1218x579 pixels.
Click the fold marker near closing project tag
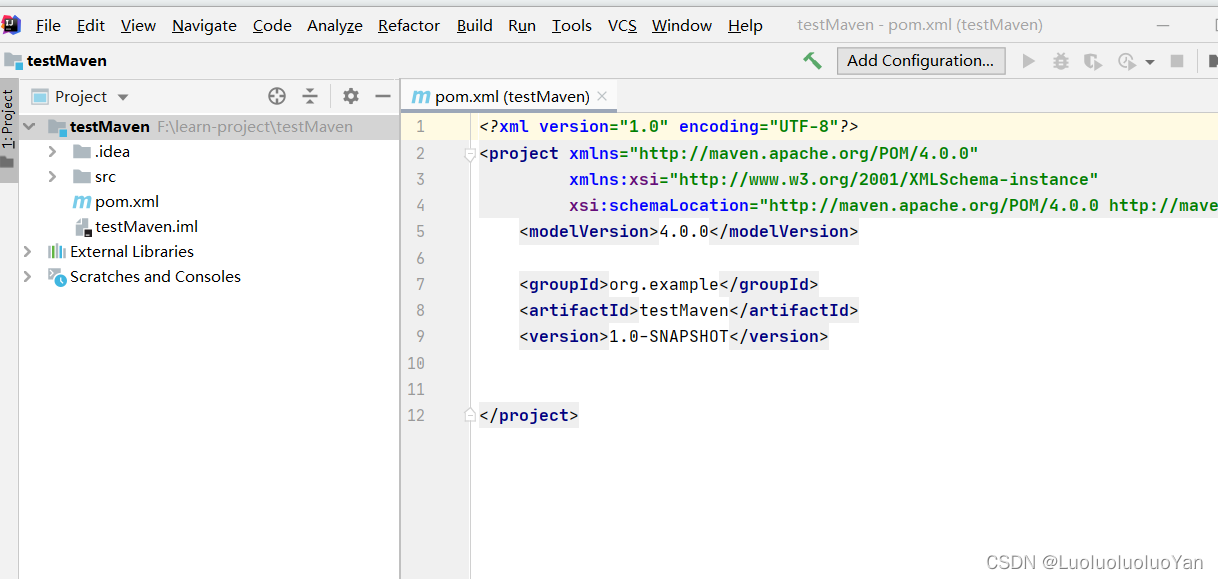point(469,414)
